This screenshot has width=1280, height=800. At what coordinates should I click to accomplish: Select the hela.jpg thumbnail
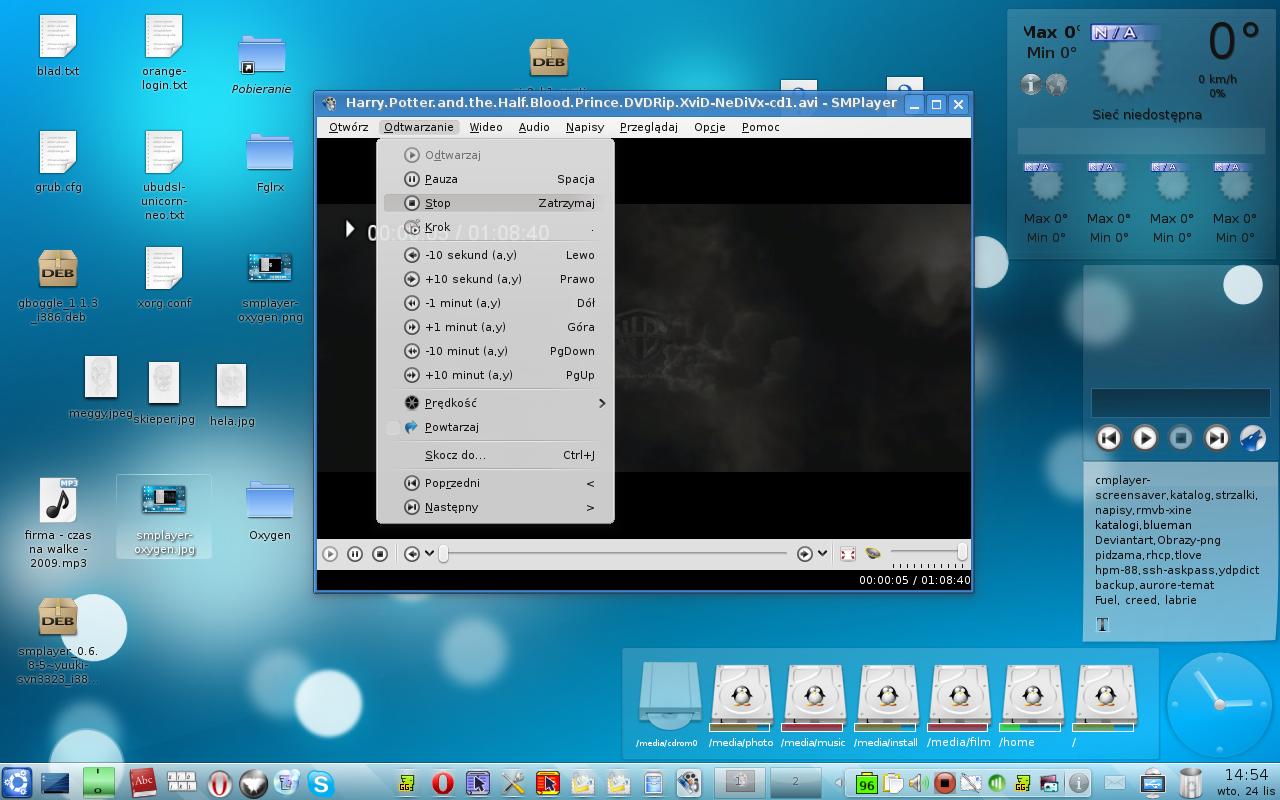tap(231, 386)
